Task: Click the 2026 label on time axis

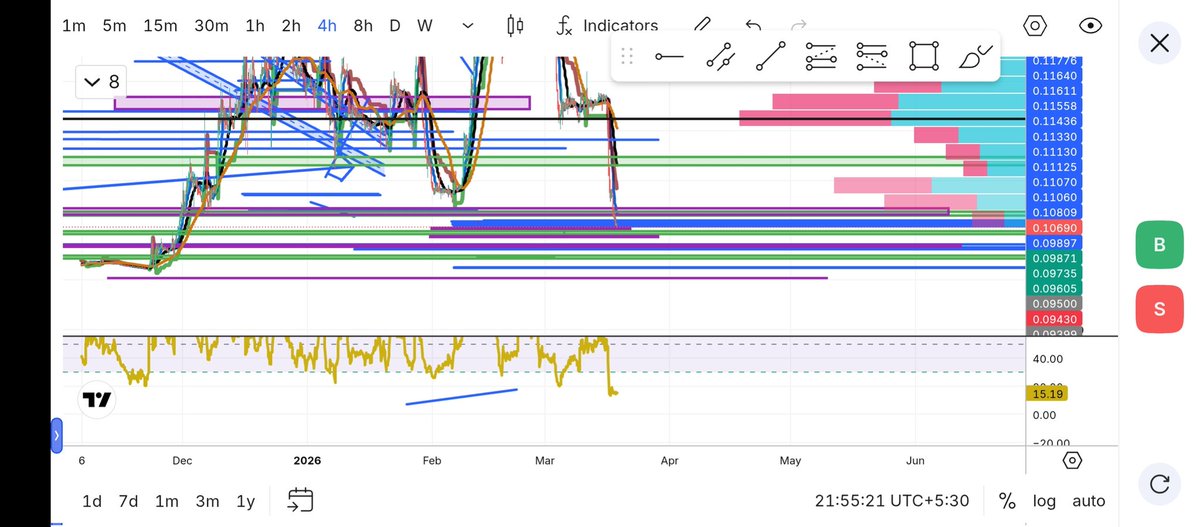Action: (308, 461)
